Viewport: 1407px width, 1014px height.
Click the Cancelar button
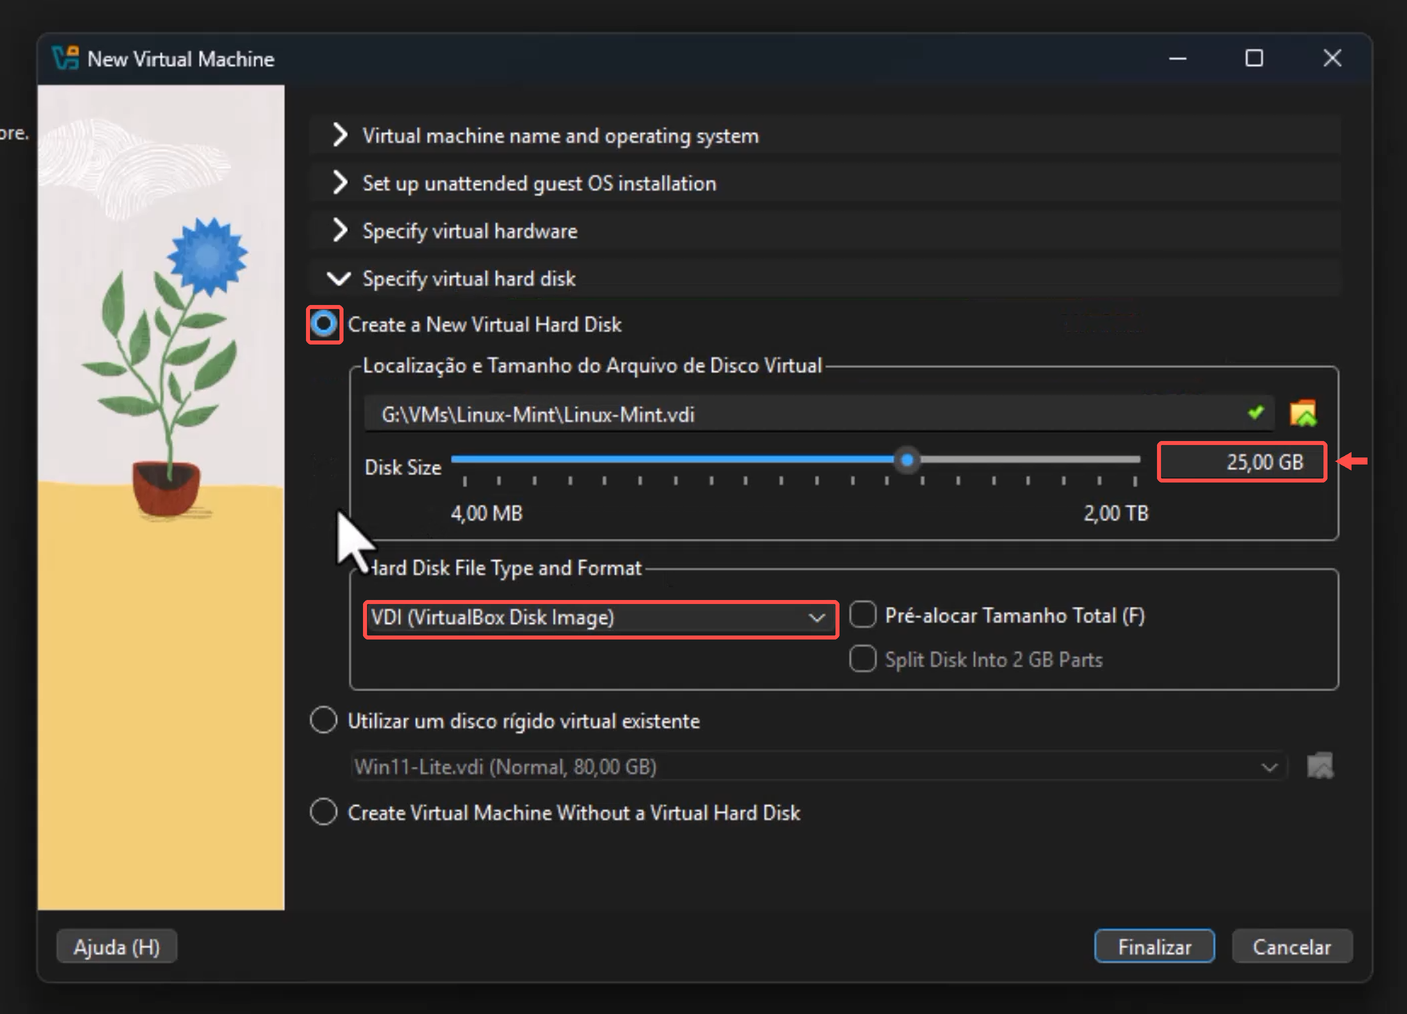pos(1292,946)
